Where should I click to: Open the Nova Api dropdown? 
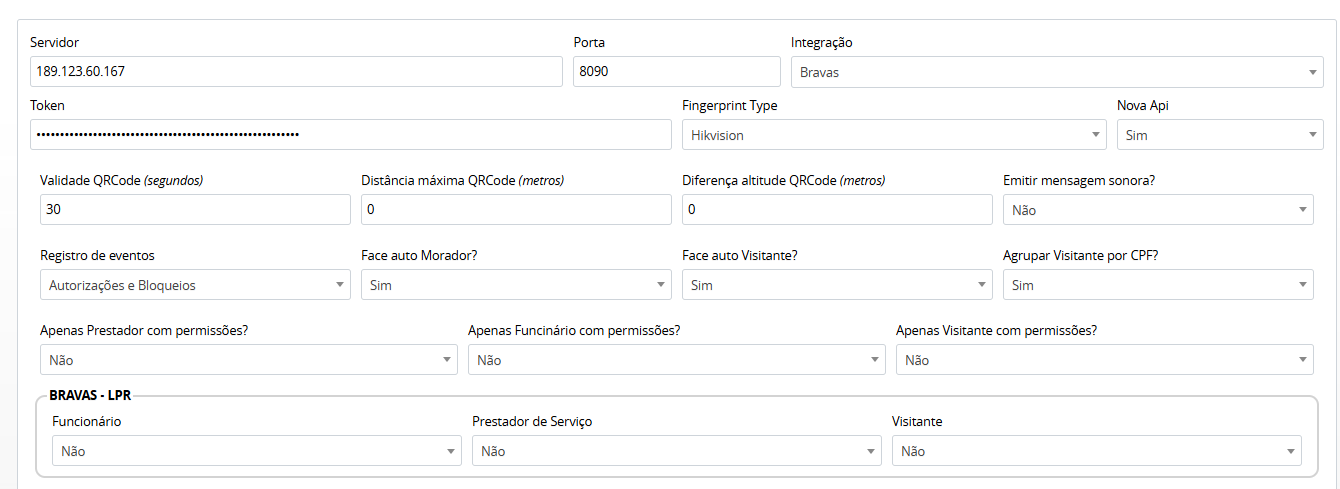tap(1219, 135)
